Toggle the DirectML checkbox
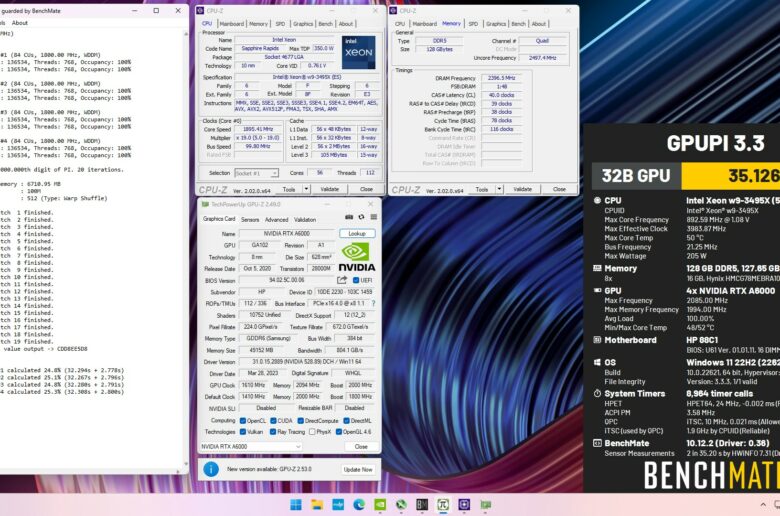Viewport: 780px width, 516px height. [x=346, y=421]
